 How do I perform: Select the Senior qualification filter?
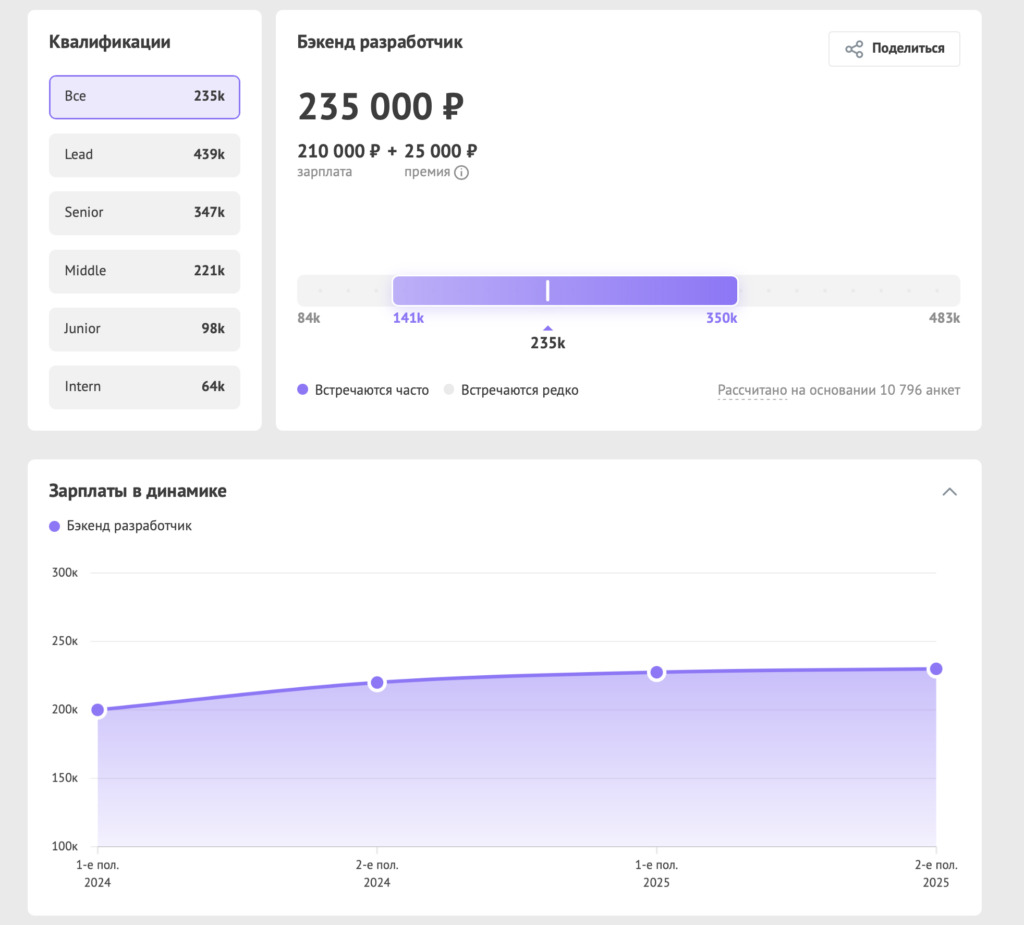click(144, 213)
